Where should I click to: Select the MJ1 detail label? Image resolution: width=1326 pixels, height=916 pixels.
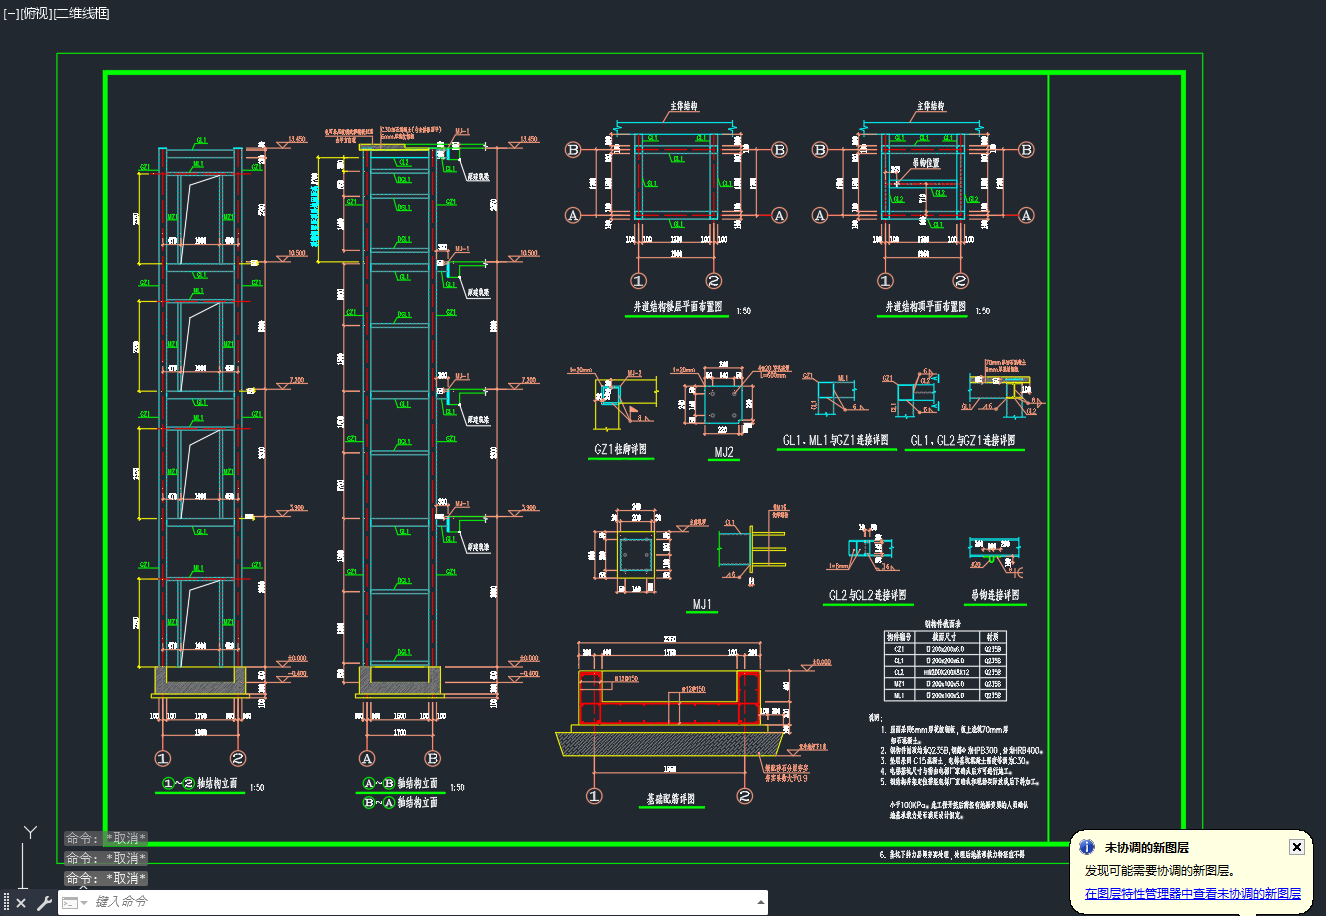pos(702,605)
